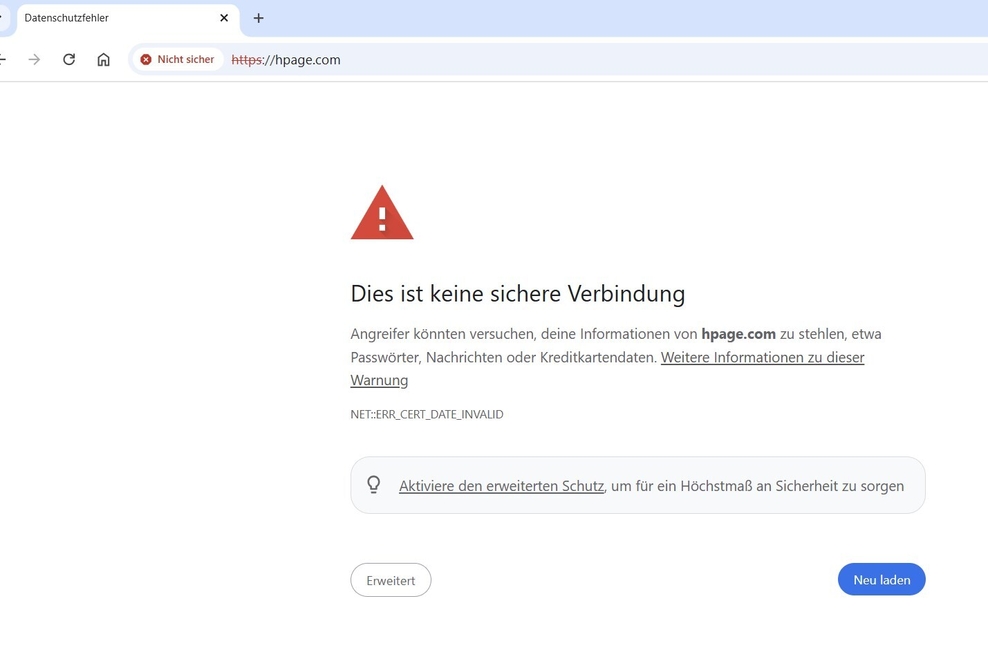988x648 pixels.
Task: Open the tab search dropdown at top-left
Action: click(3, 18)
